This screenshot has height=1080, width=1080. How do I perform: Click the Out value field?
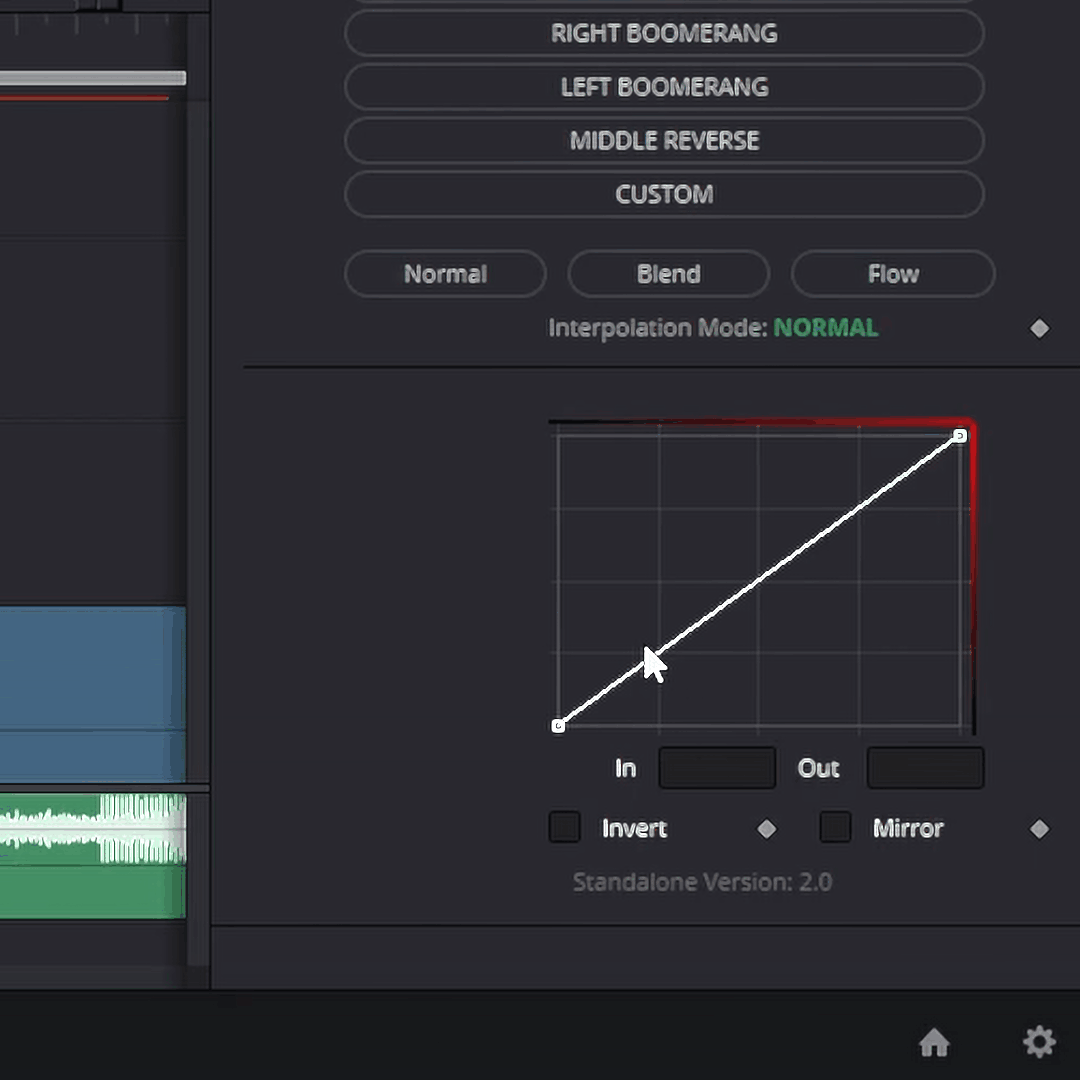click(x=925, y=768)
